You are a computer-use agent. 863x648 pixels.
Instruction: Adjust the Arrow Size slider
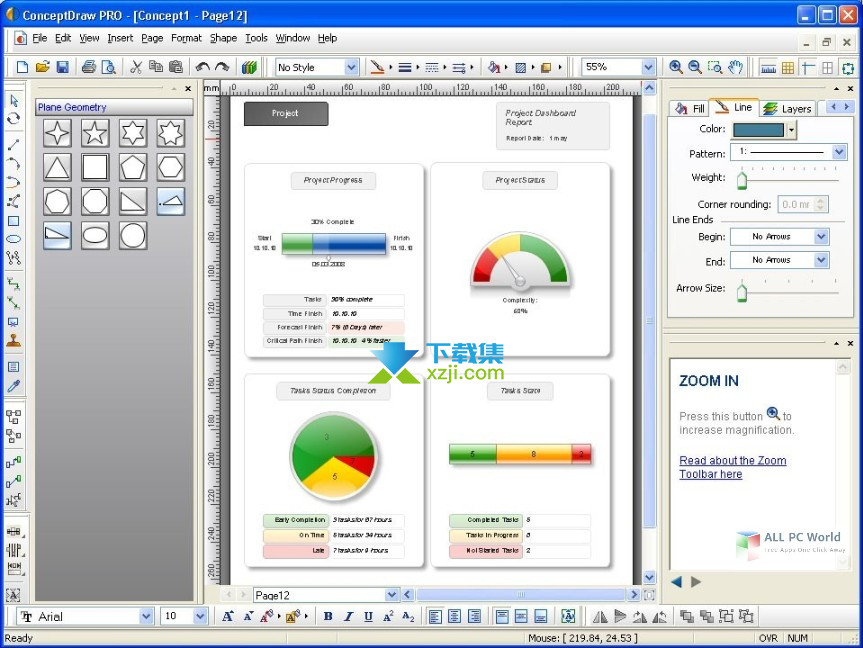click(x=741, y=291)
